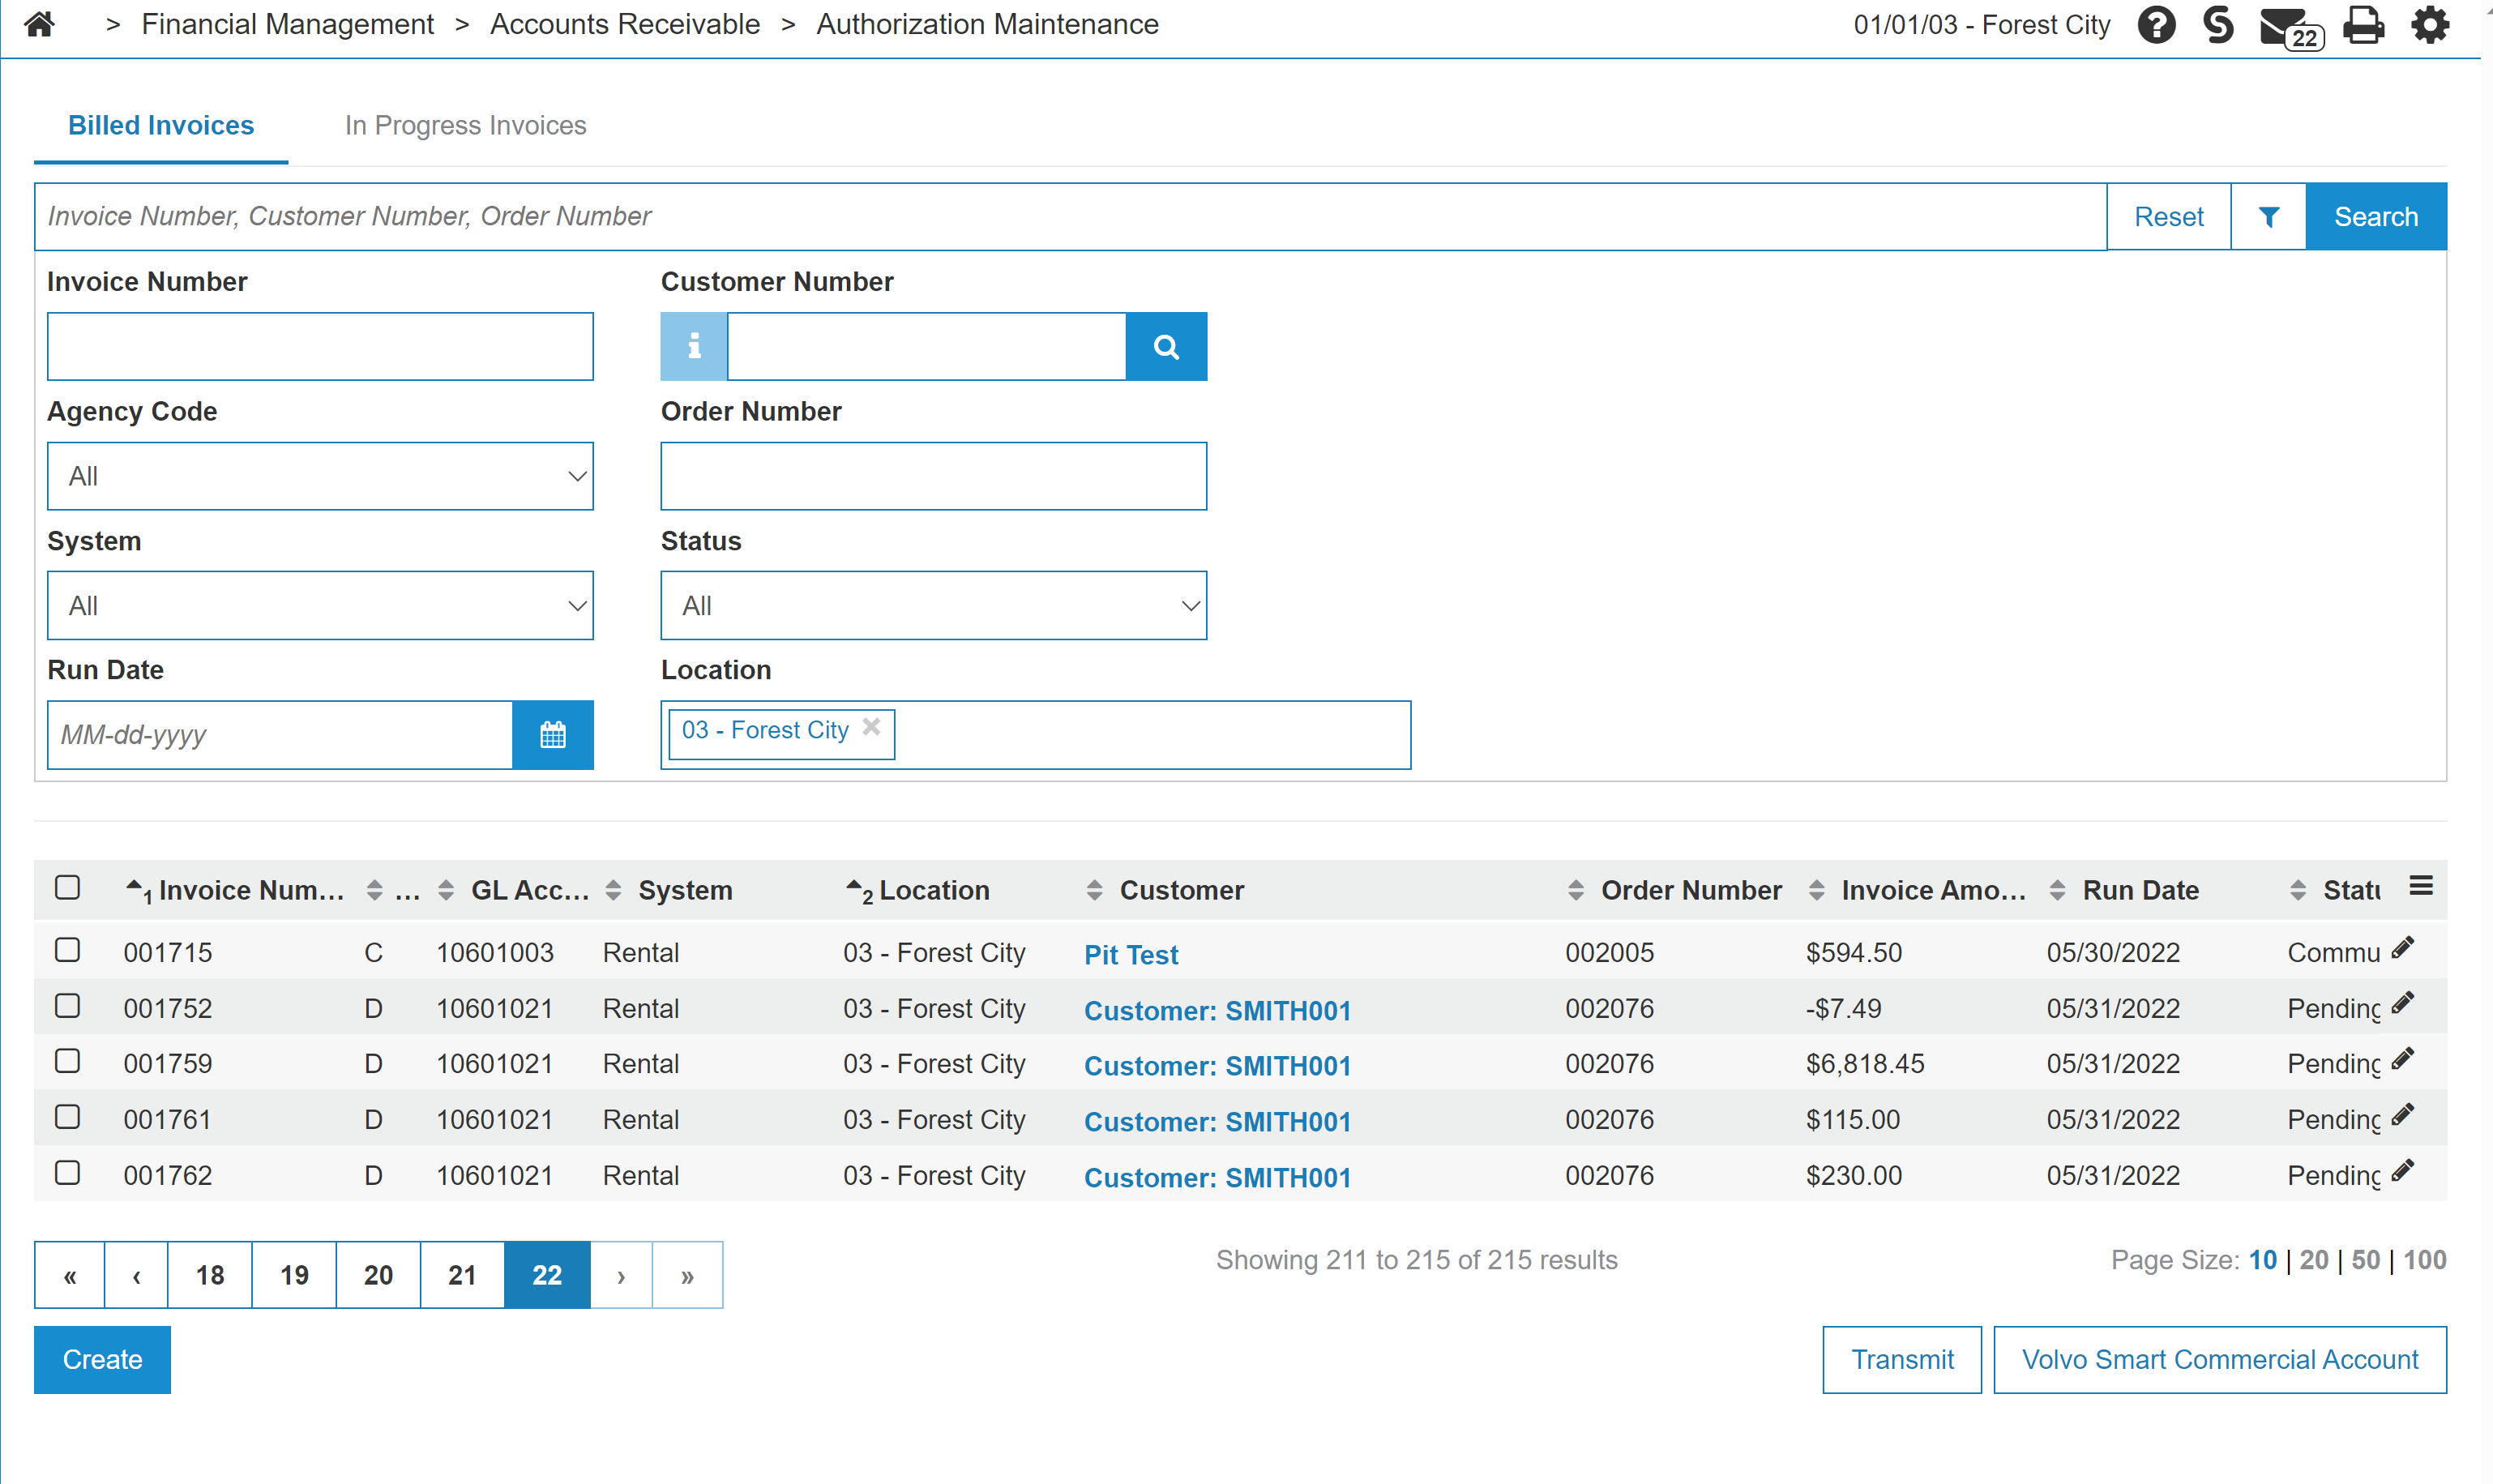Jump to the first page
This screenshot has height=1484, width=2493.
pos(70,1275)
